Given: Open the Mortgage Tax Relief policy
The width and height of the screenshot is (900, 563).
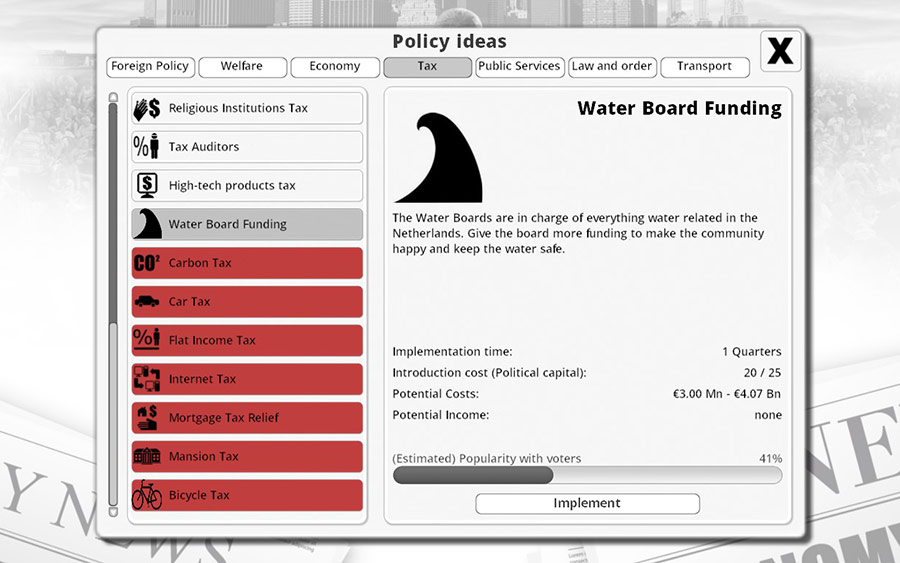Looking at the screenshot, I should (247, 418).
